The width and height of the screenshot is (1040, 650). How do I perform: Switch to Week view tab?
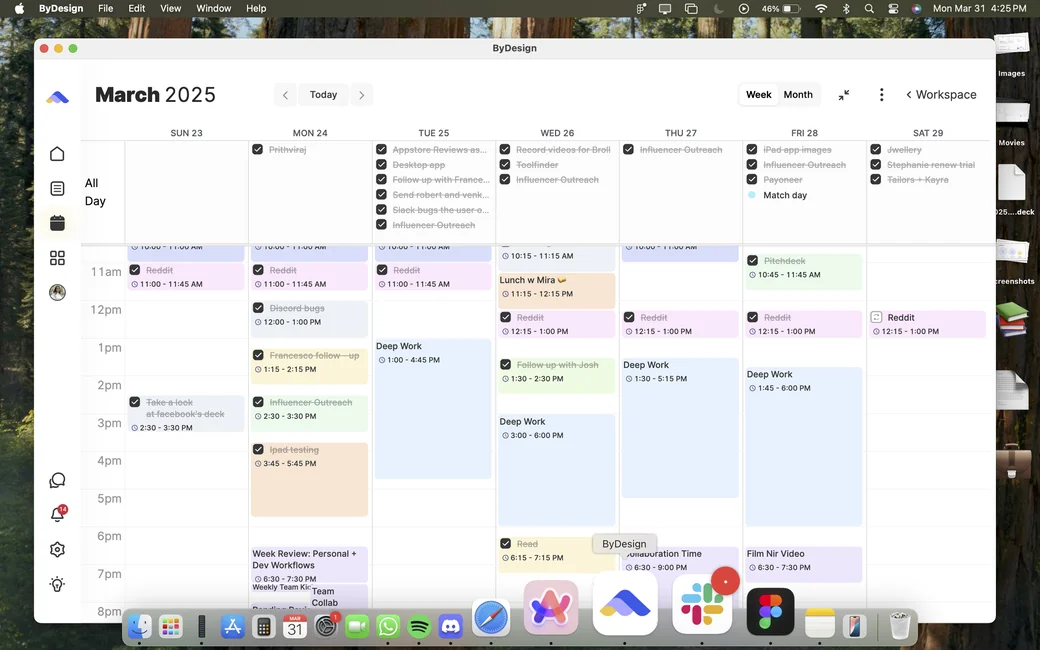758,95
